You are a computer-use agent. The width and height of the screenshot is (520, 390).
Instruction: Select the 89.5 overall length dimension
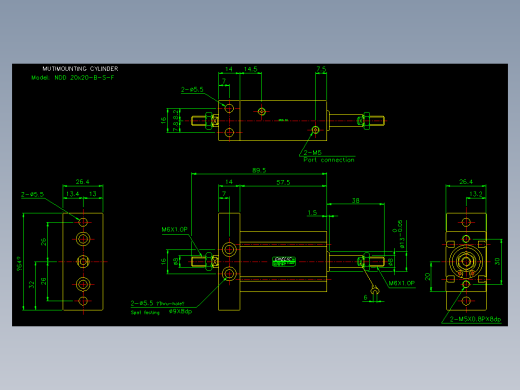pos(259,170)
